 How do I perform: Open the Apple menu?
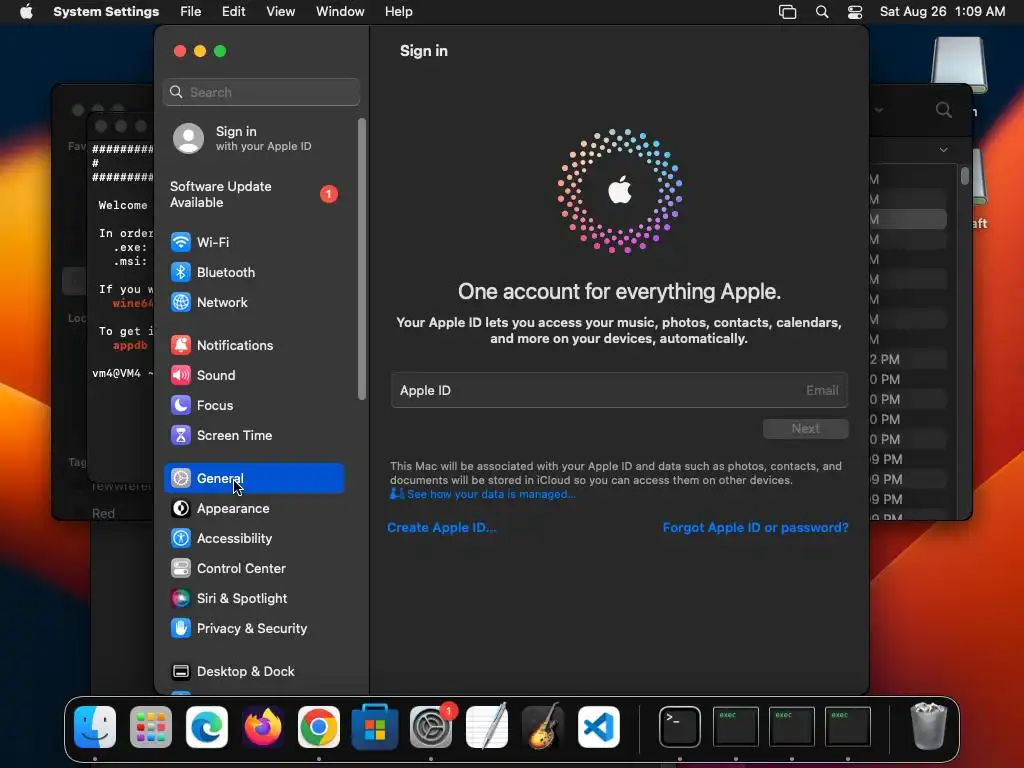pos(26,12)
